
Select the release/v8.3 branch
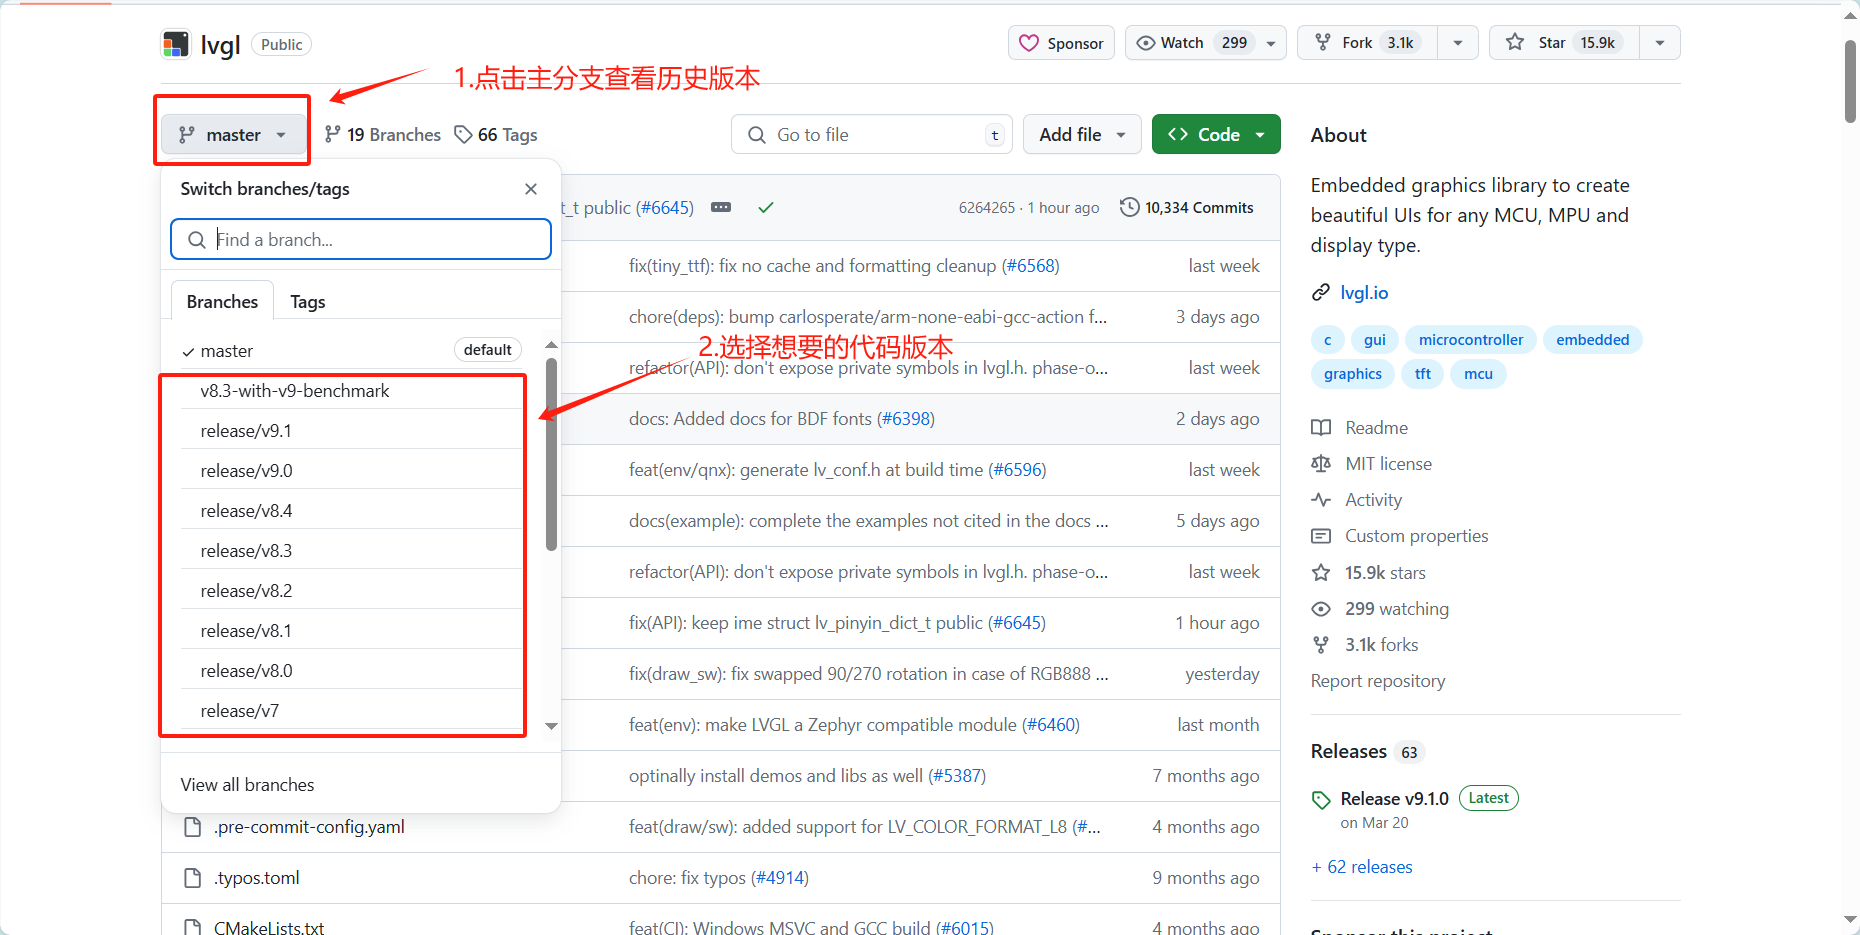[x=351, y=551]
